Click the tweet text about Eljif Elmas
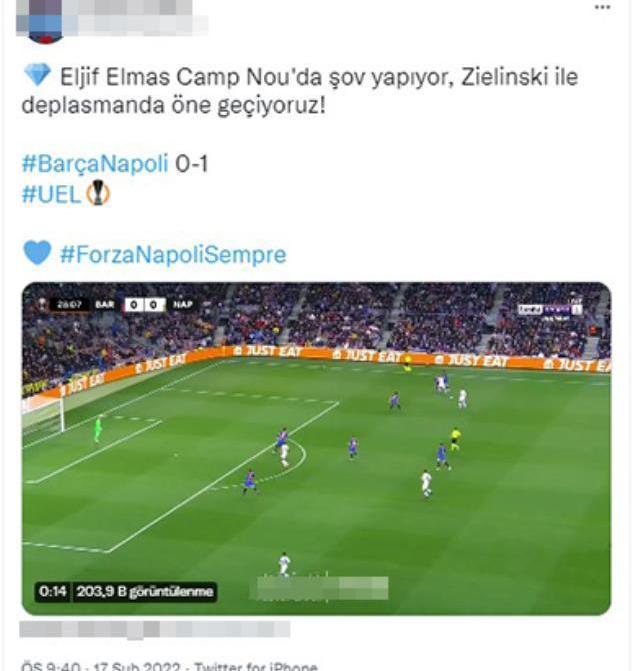640x671 pixels. pyautogui.click(x=299, y=91)
